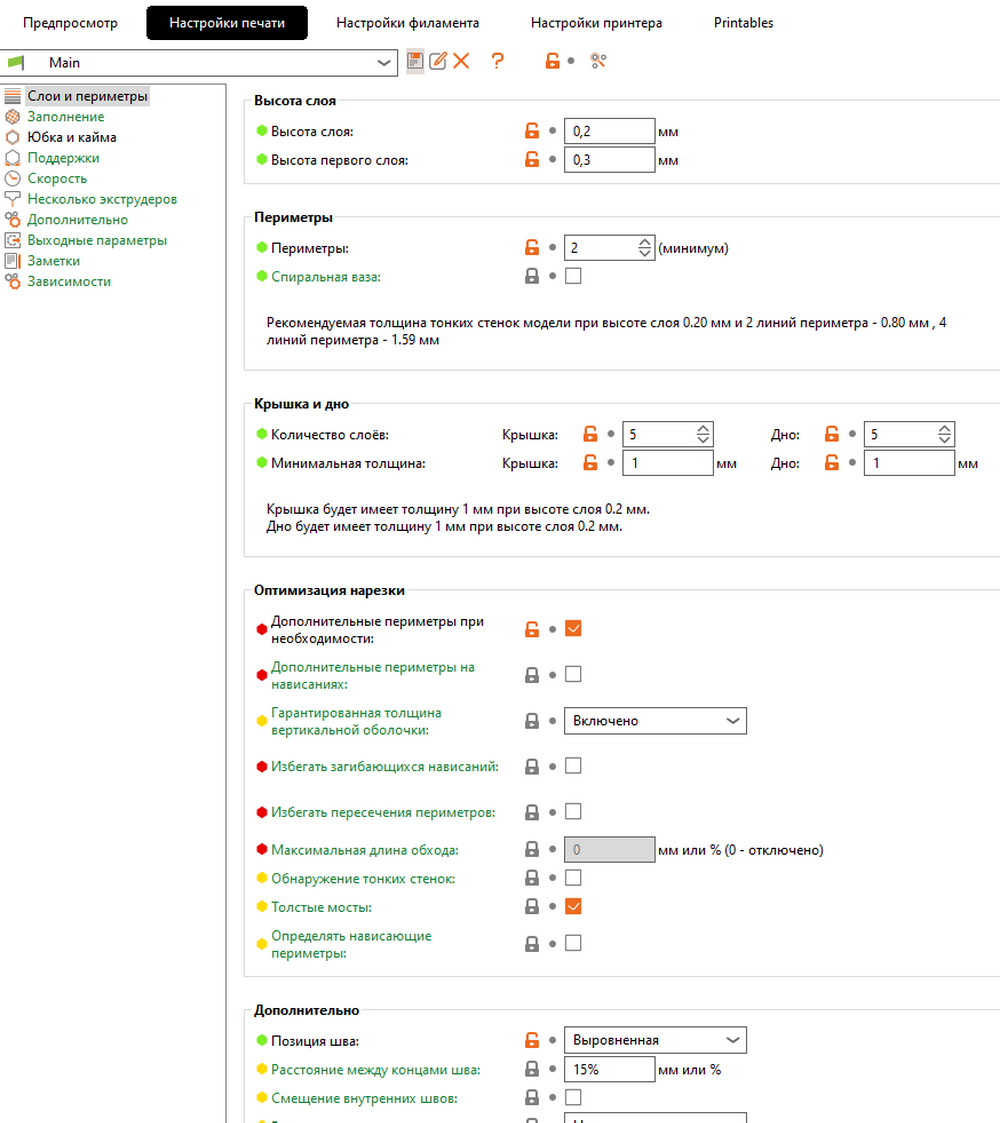Image resolution: width=1000 pixels, height=1123 pixels.
Task: Go to the Поддержки settings page
Action: (63, 158)
